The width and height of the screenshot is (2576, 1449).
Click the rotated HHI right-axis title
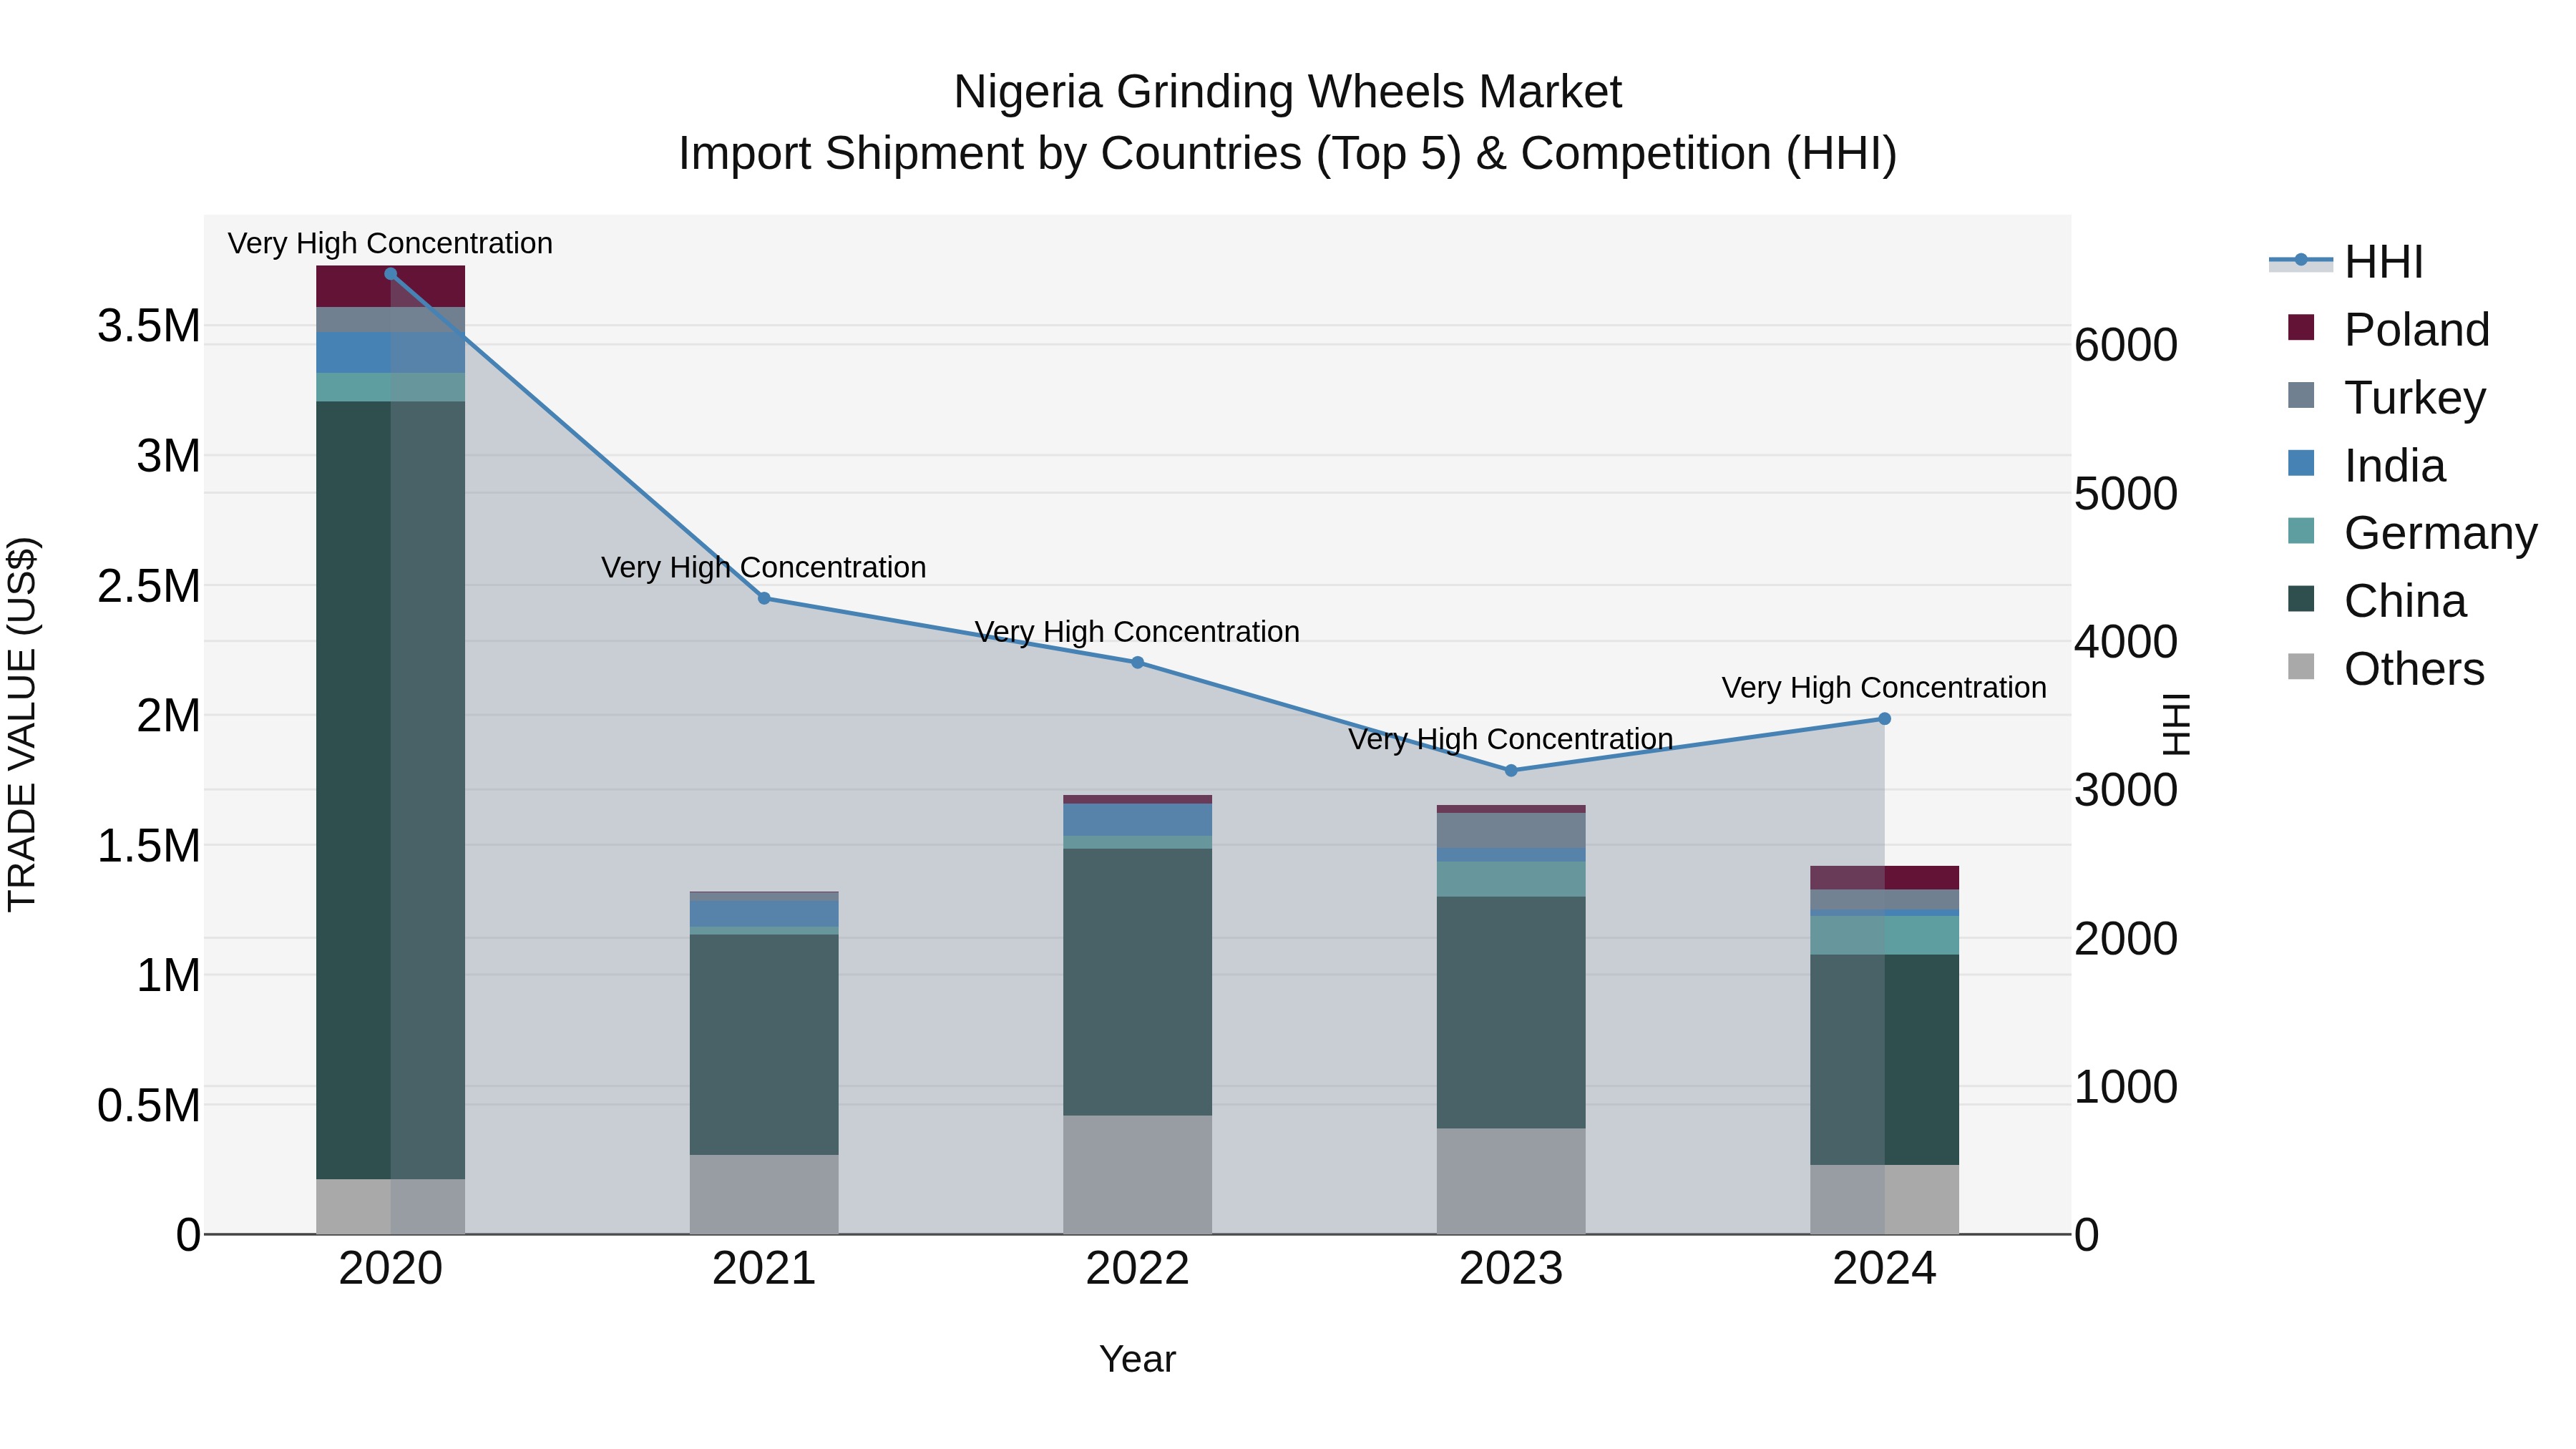point(2176,724)
